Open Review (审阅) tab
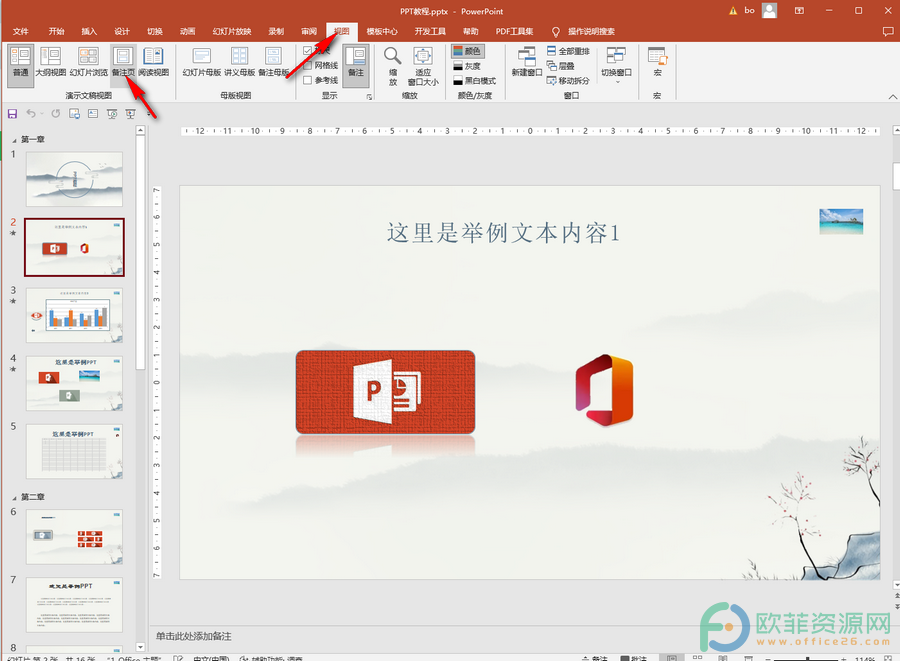 [309, 32]
